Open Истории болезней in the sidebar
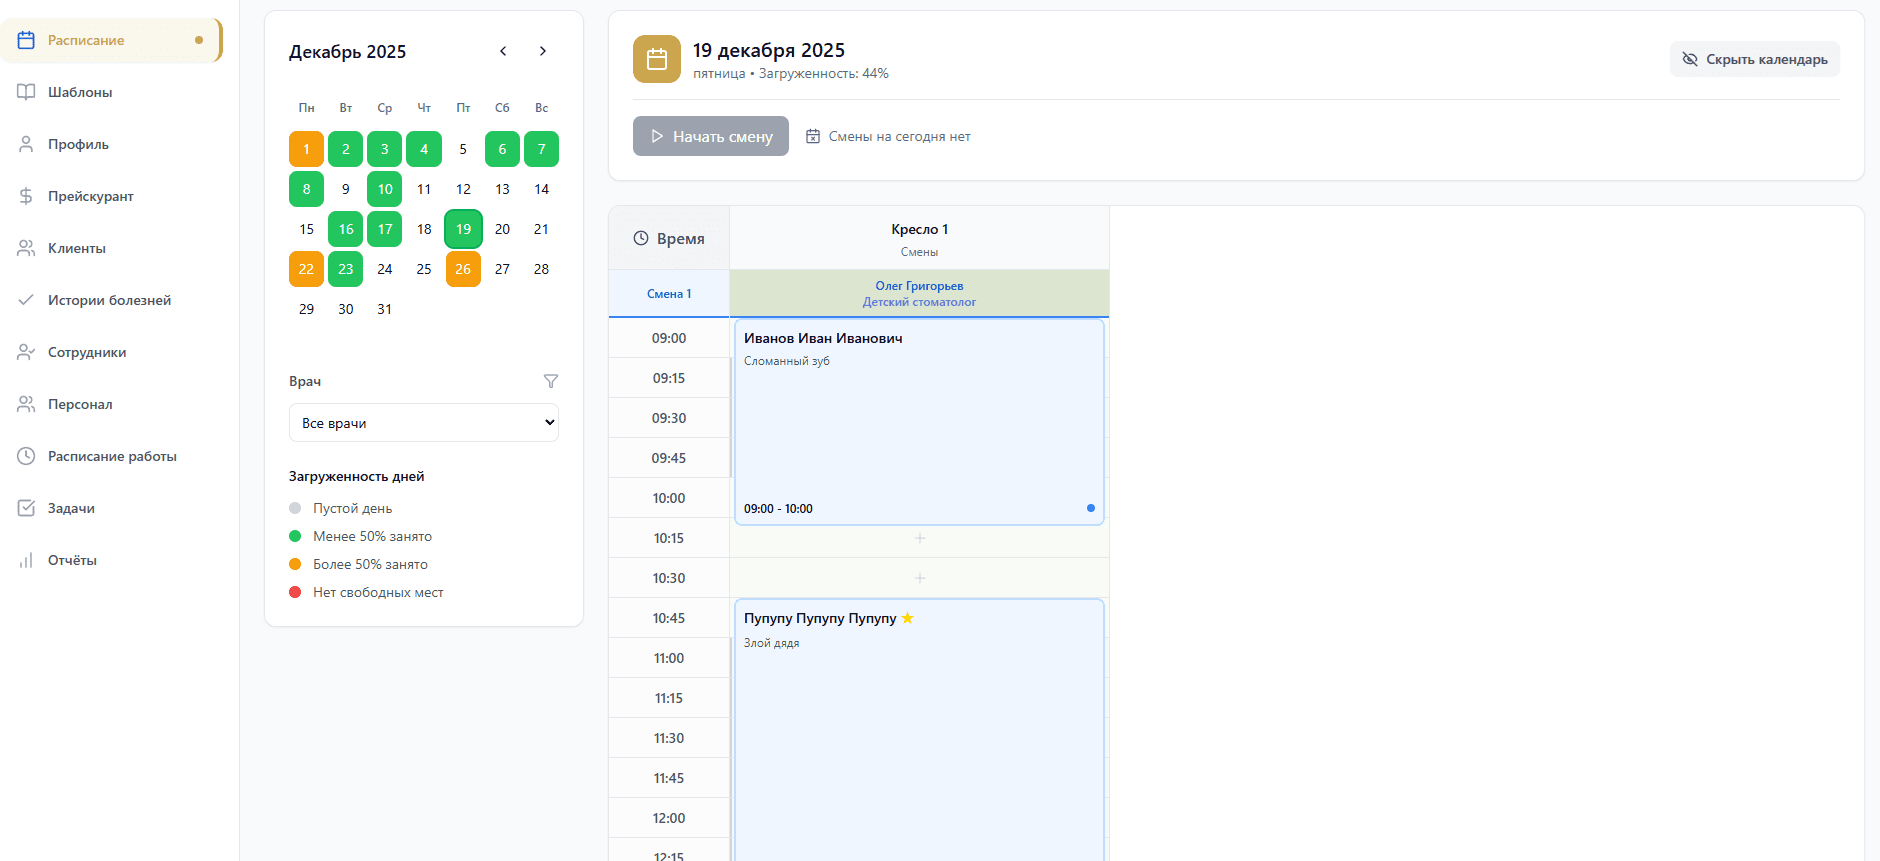 (x=109, y=300)
